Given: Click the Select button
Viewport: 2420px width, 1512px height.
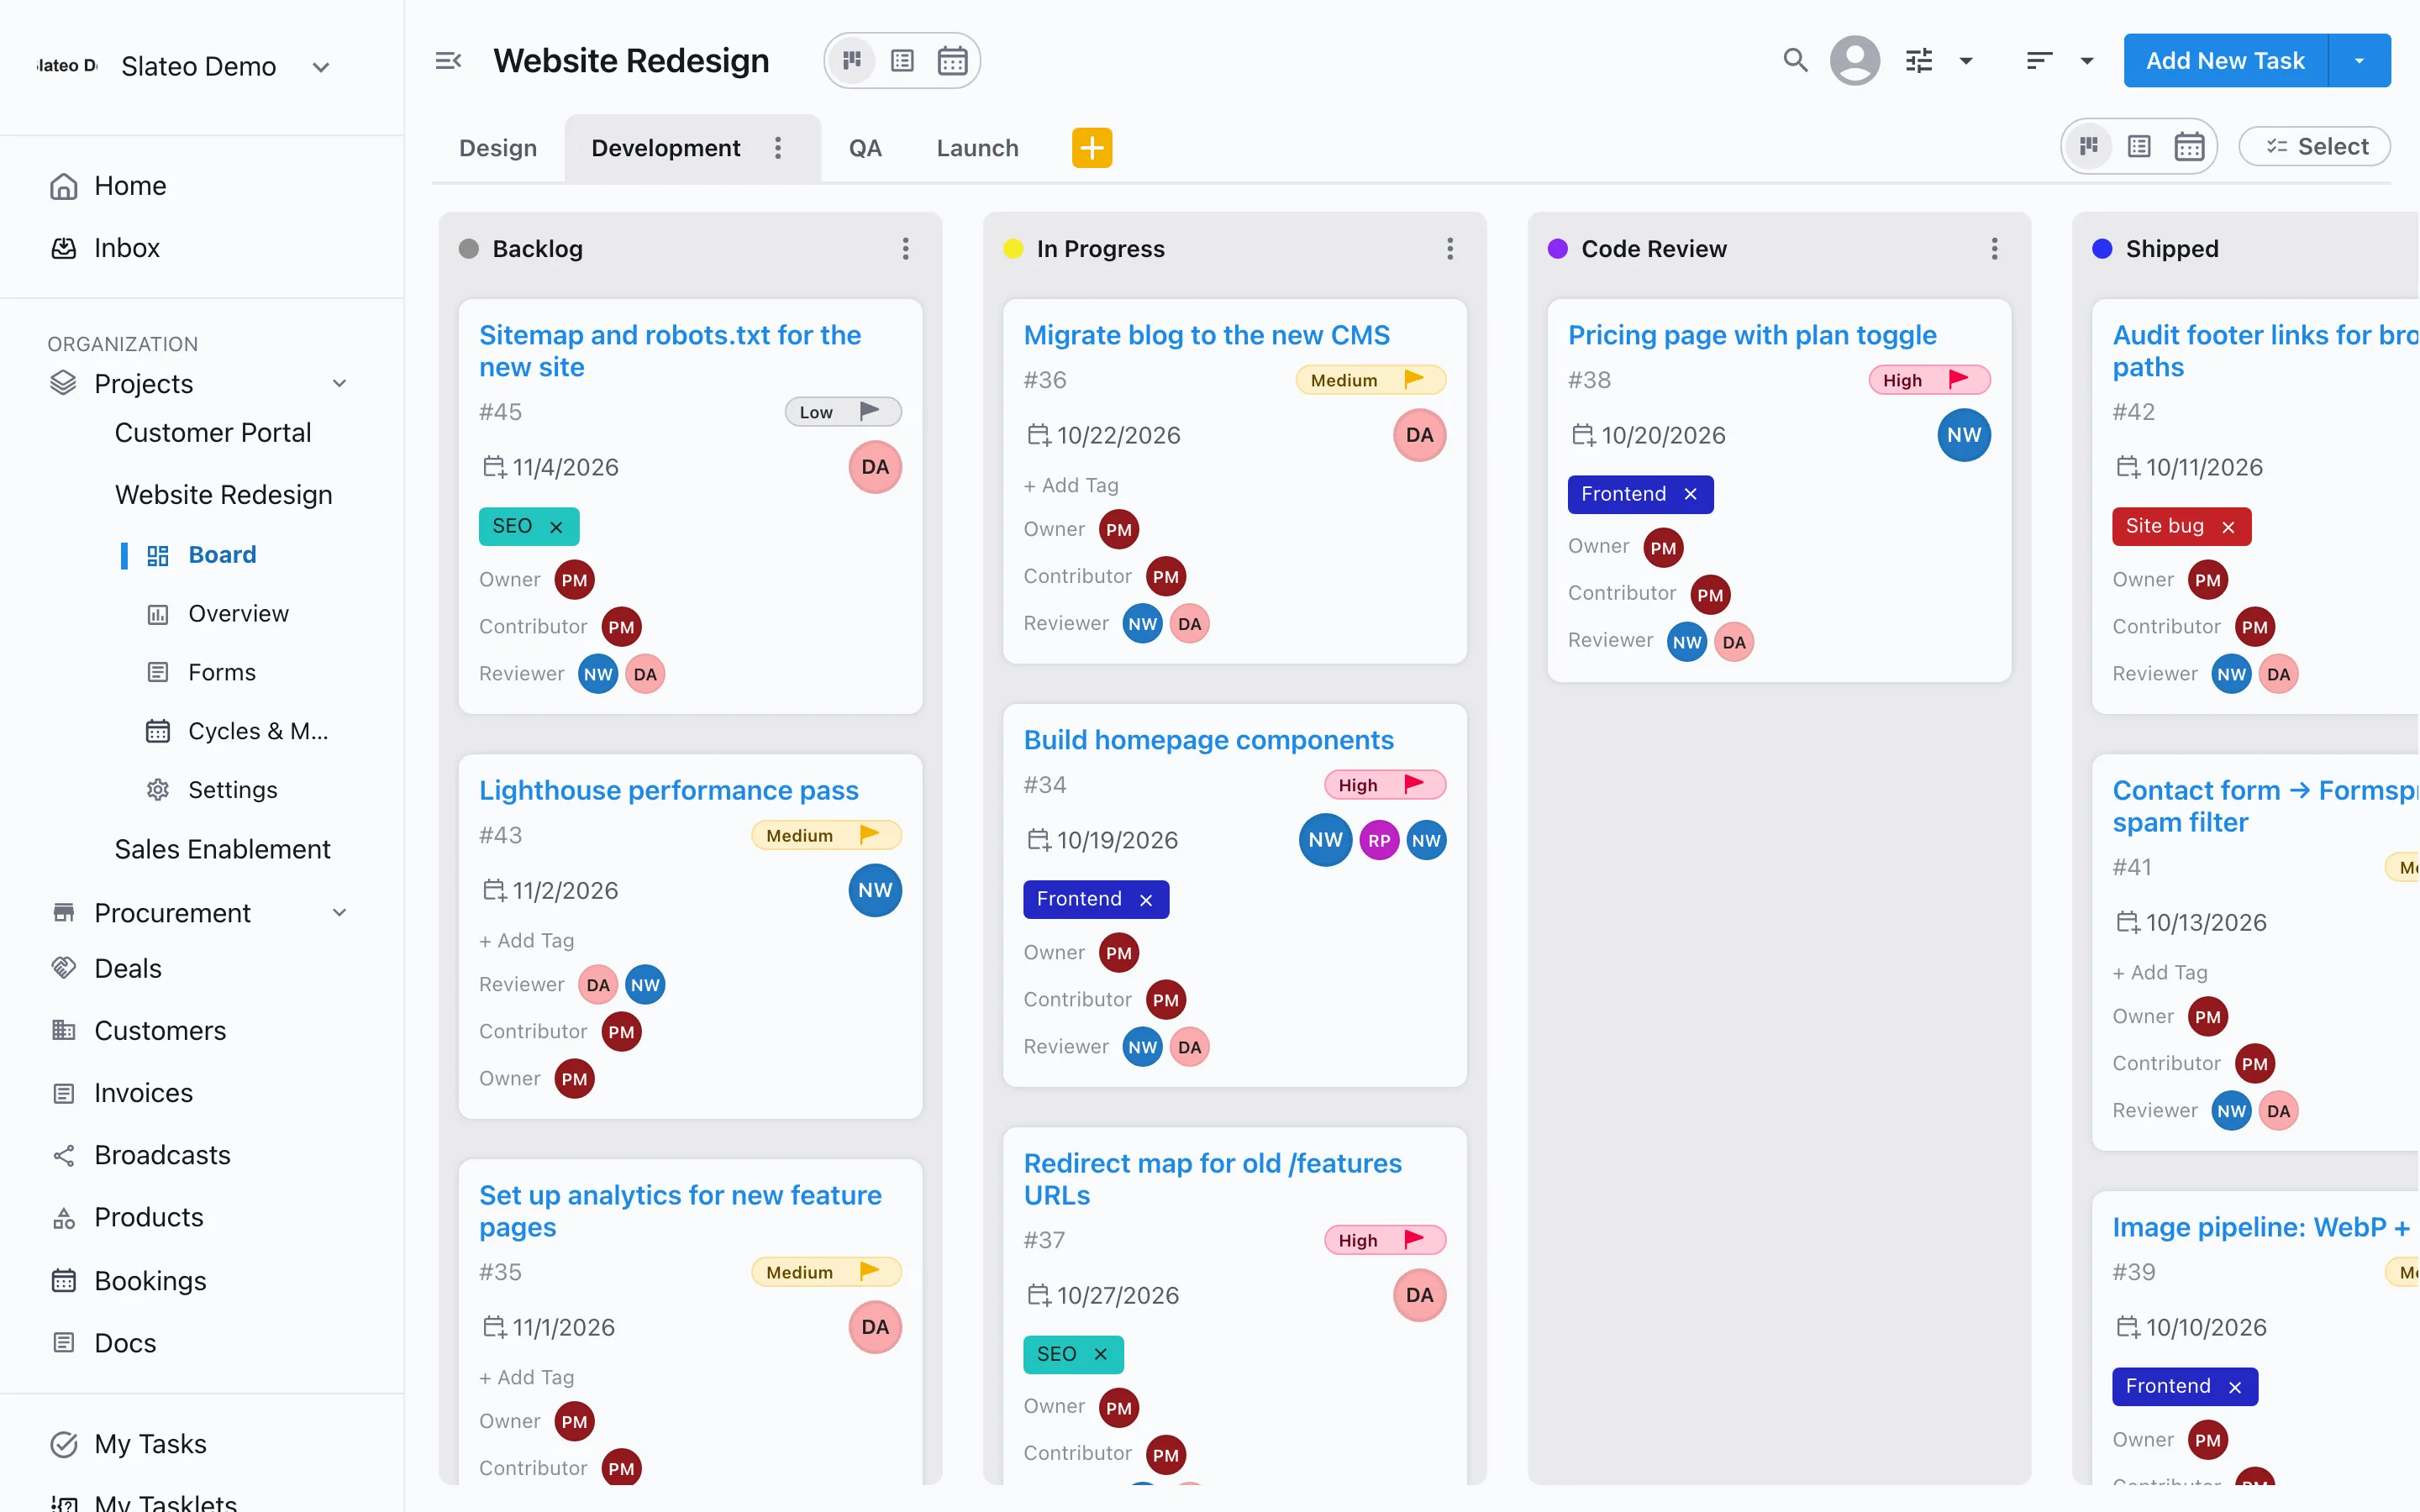Looking at the screenshot, I should click(2314, 147).
